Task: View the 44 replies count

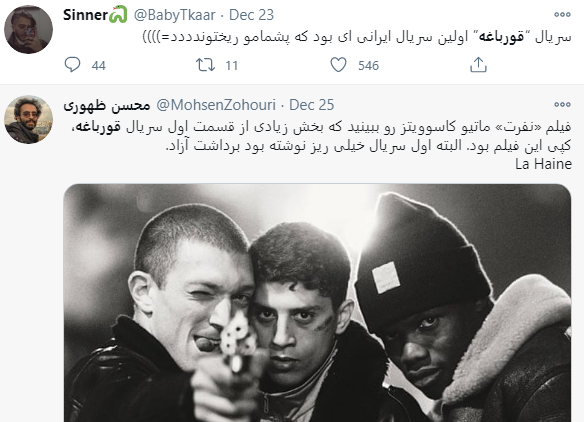Action: tap(99, 66)
